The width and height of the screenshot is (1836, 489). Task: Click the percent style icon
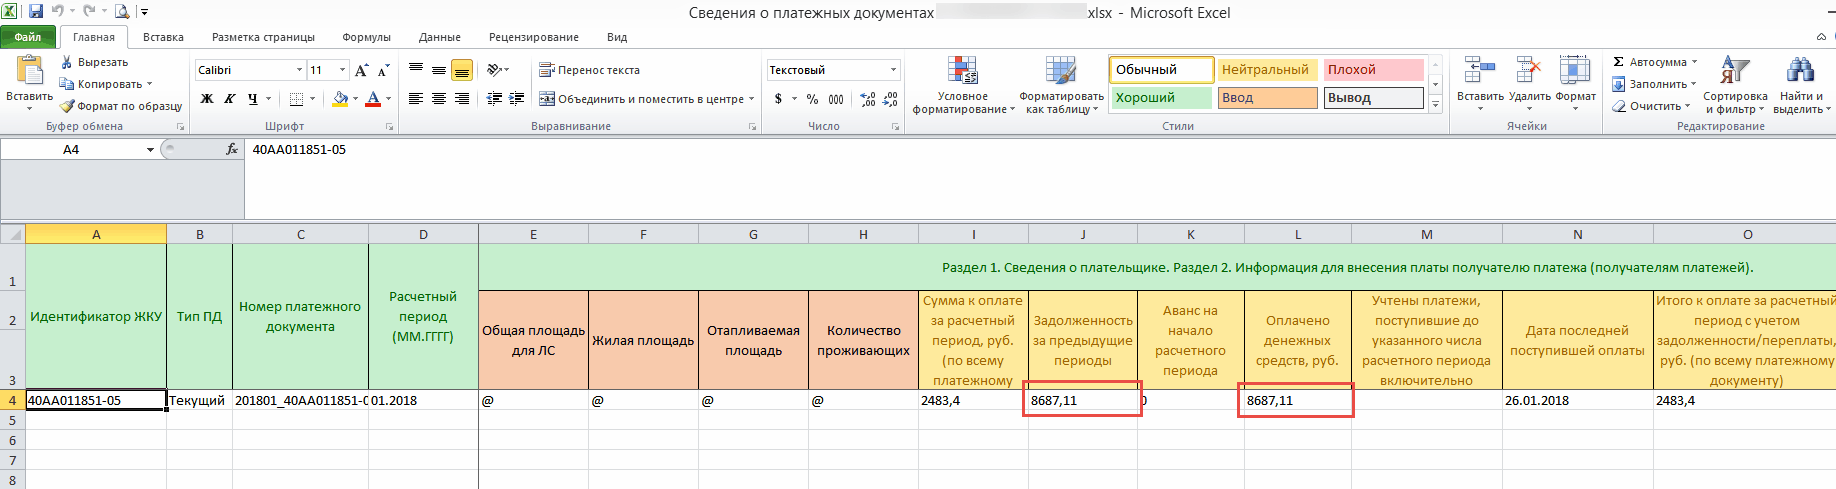click(x=812, y=99)
